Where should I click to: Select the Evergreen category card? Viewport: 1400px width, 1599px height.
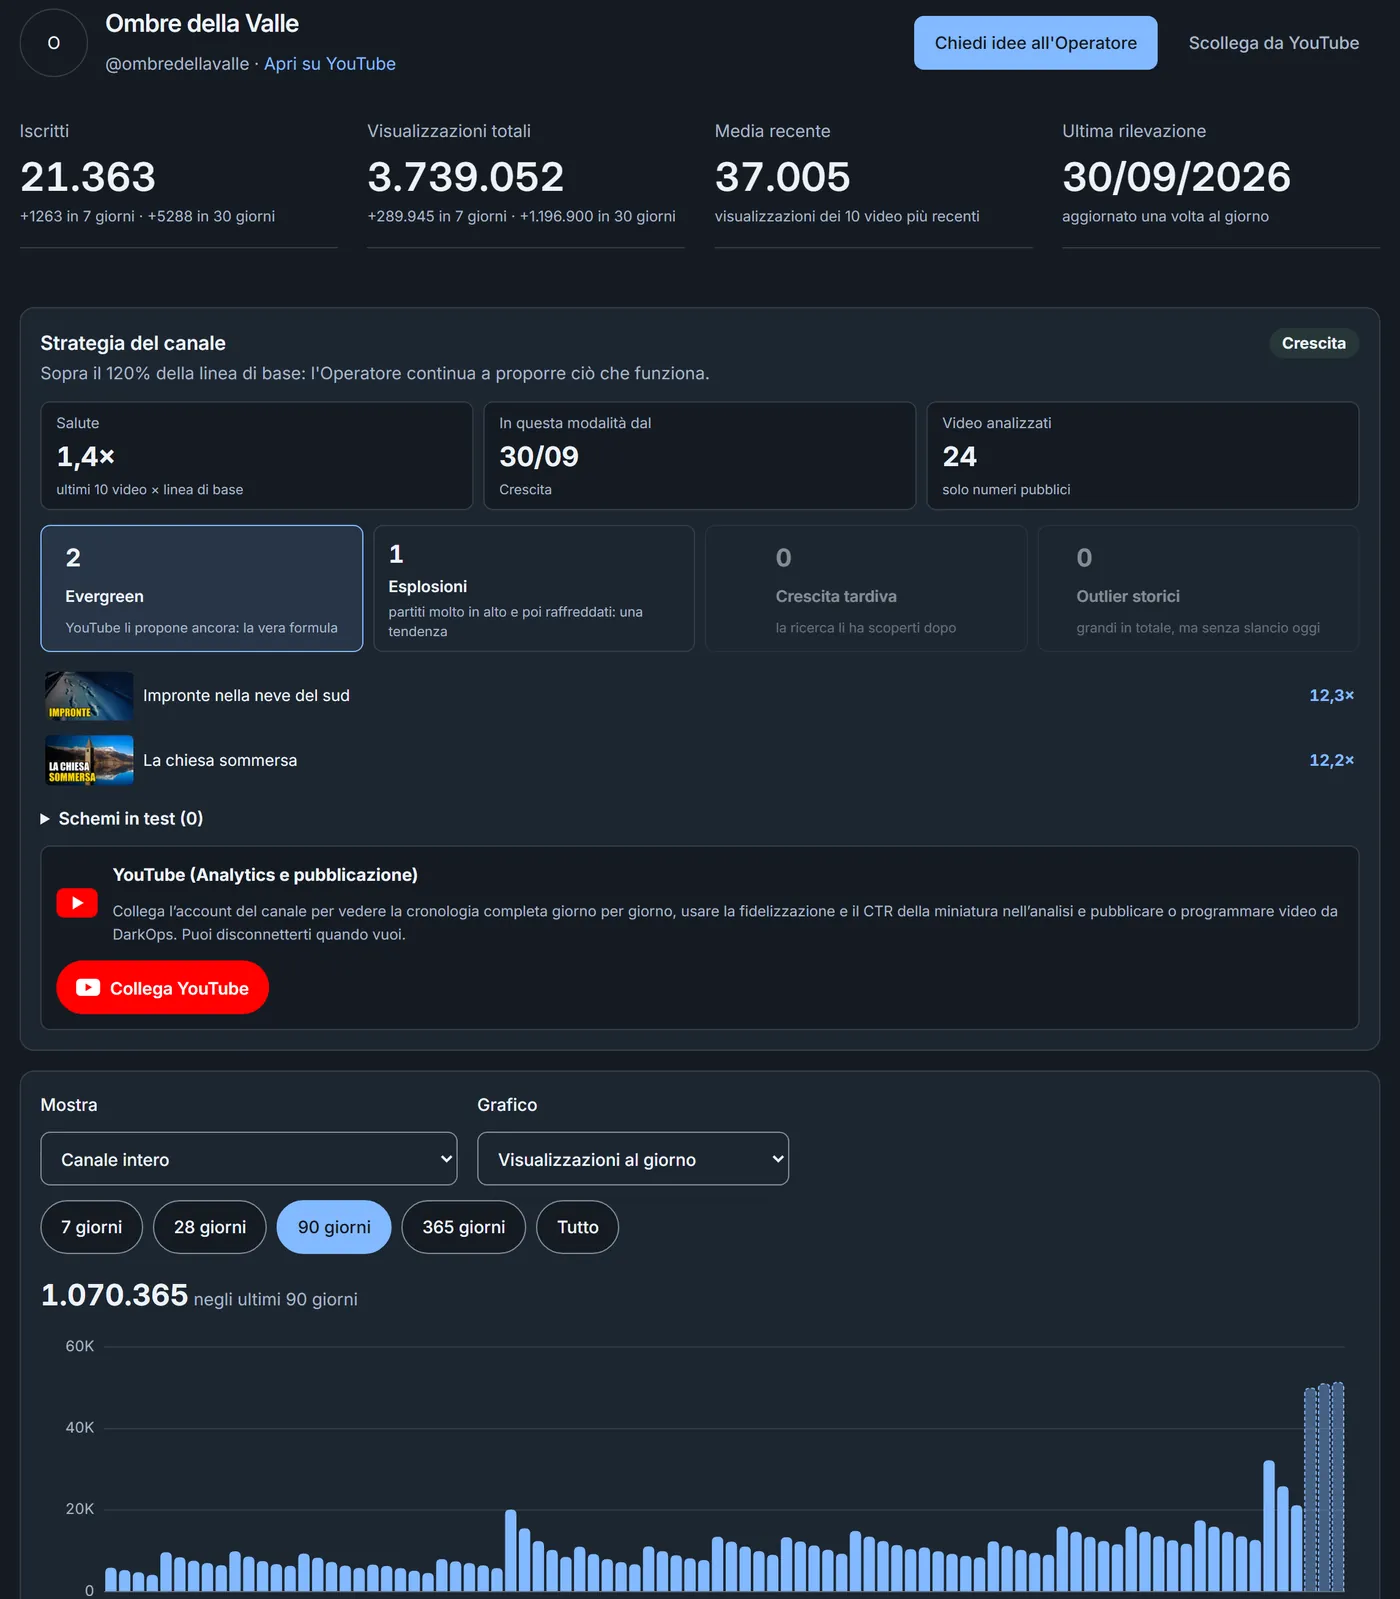202,589
